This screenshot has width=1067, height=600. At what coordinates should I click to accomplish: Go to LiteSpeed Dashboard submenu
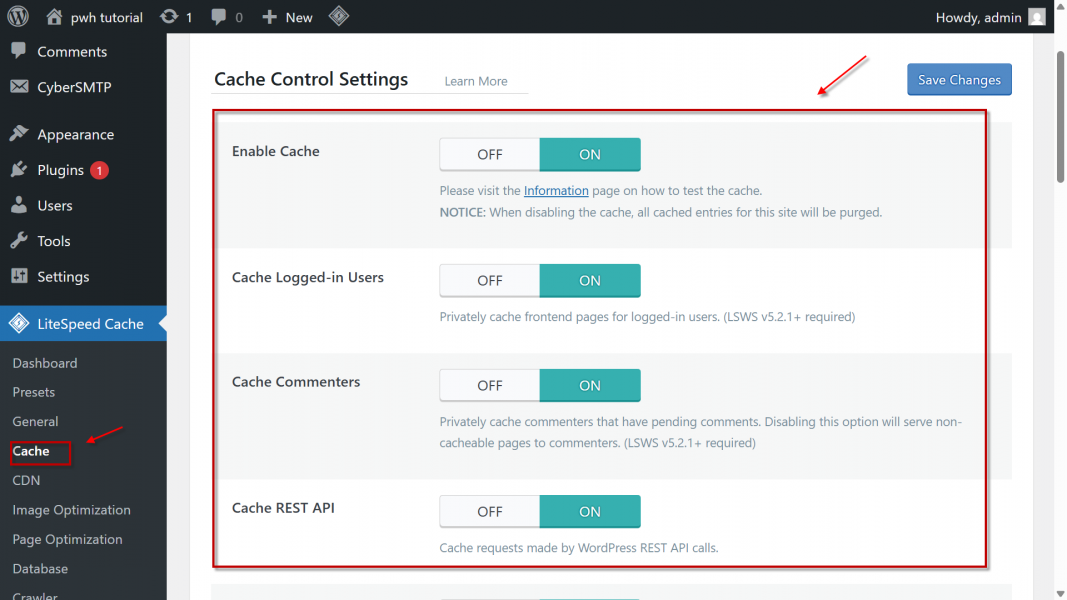tap(45, 363)
